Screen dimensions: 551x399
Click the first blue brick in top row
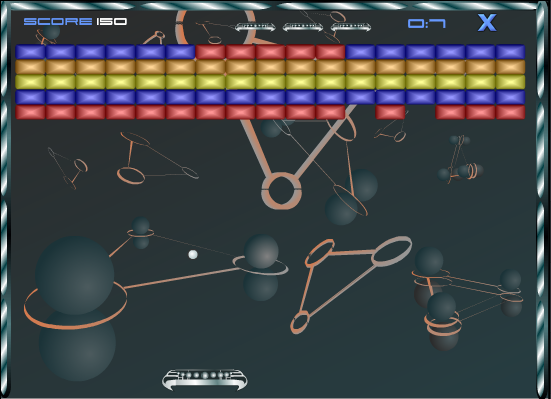pos(31,52)
